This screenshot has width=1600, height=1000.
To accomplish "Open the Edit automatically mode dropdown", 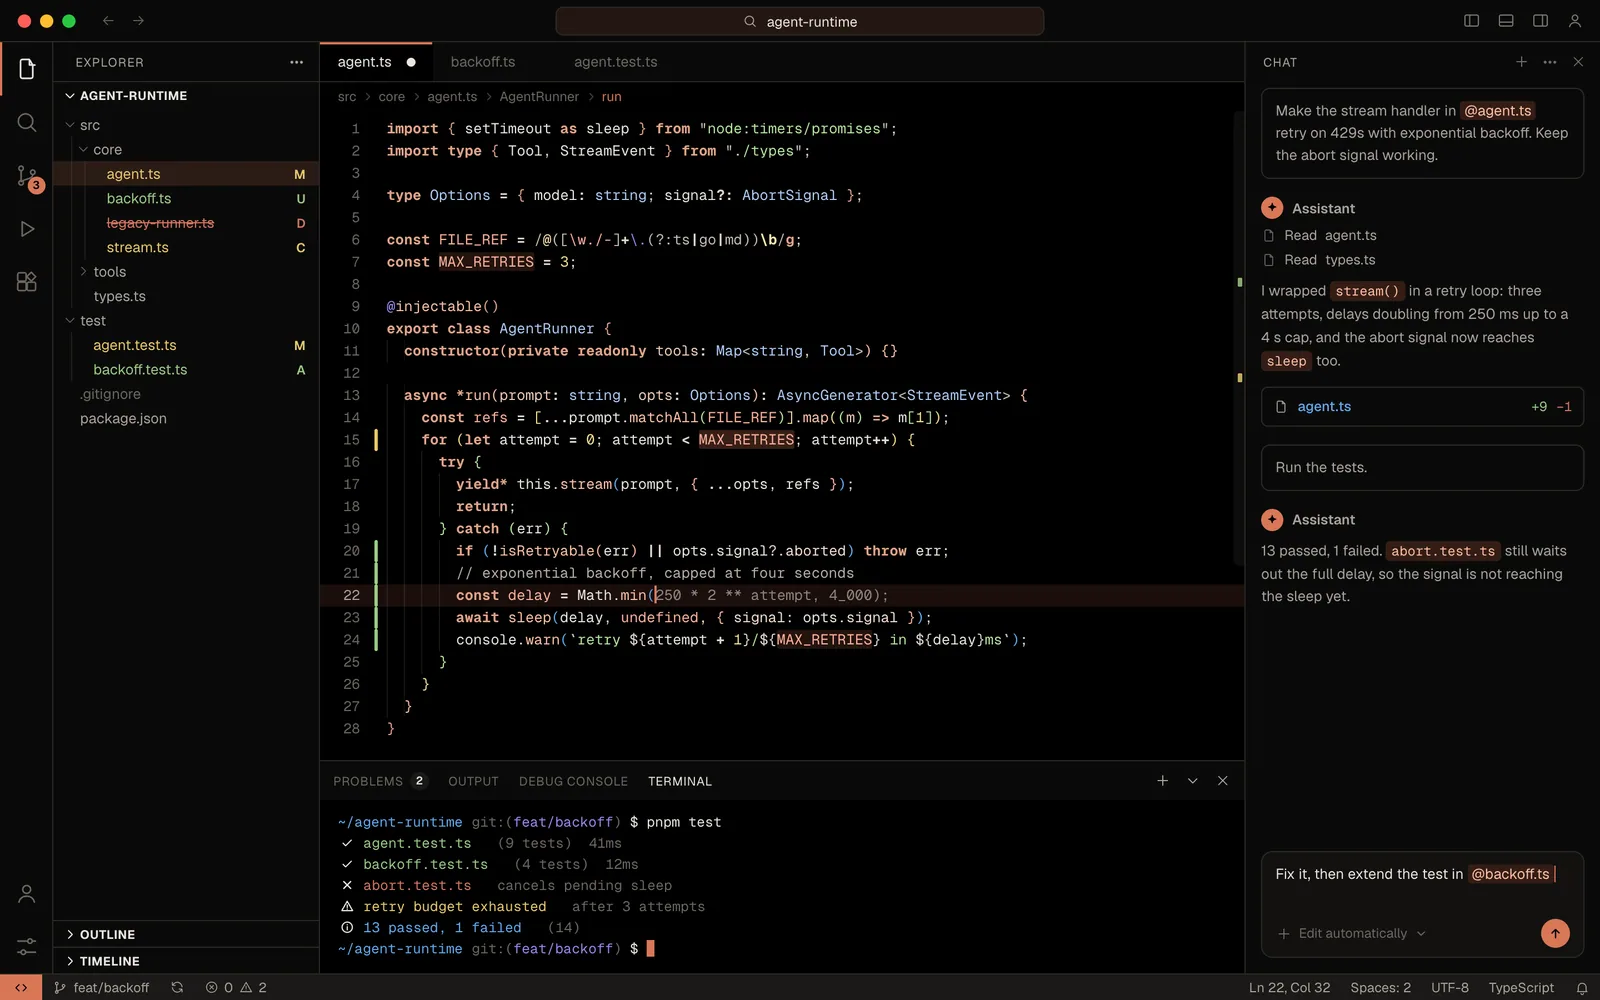I will 1362,933.
